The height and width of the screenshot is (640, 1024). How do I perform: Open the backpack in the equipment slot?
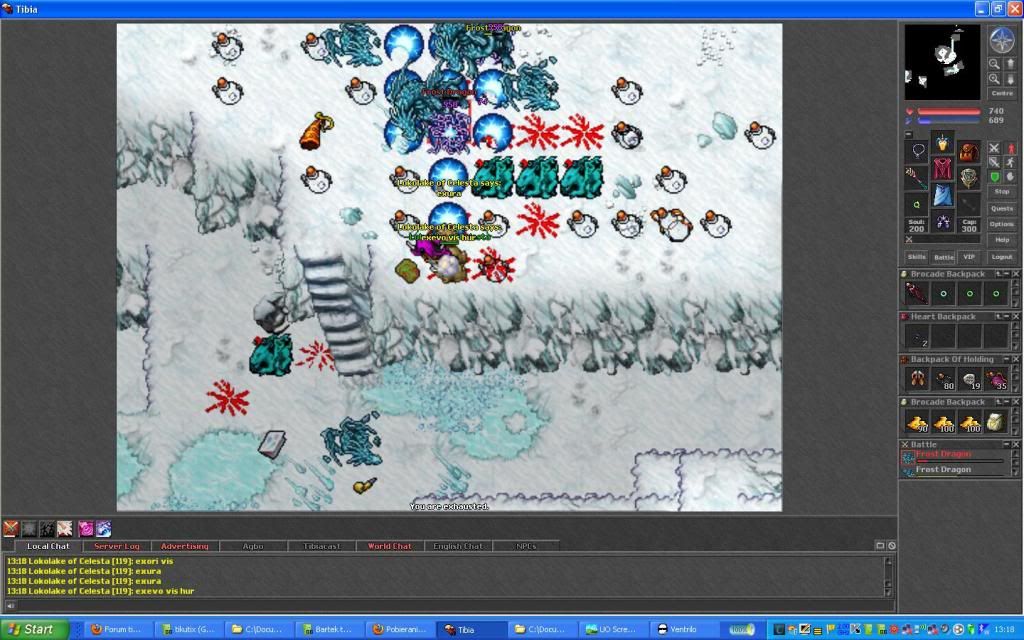(968, 152)
